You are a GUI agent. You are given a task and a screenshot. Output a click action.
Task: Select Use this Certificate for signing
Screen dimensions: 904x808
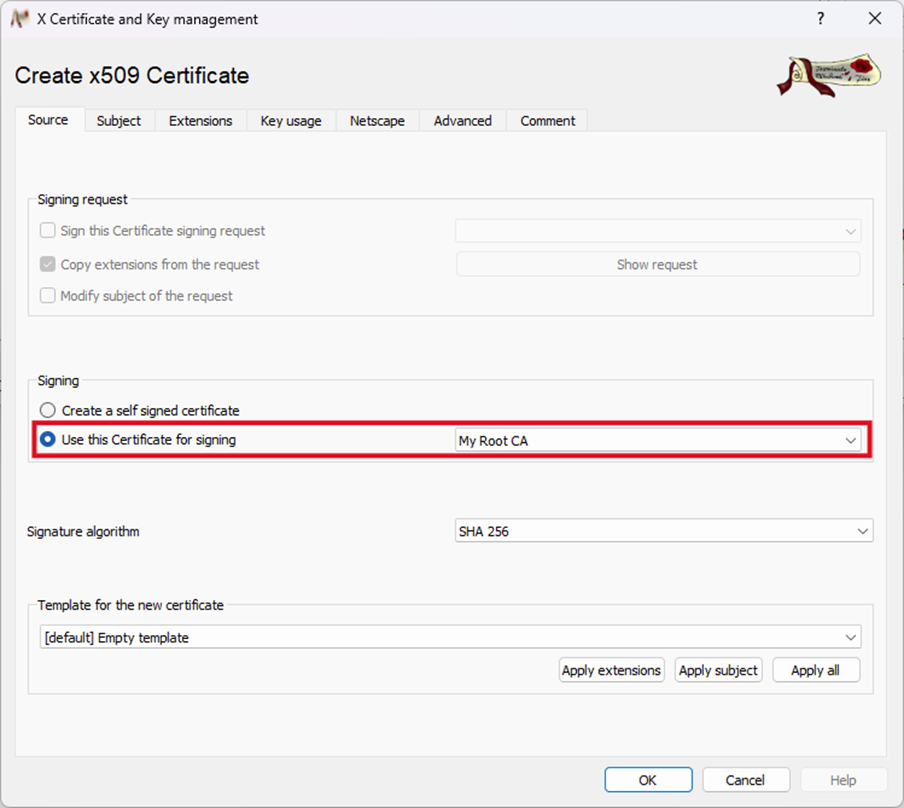[x=48, y=439]
